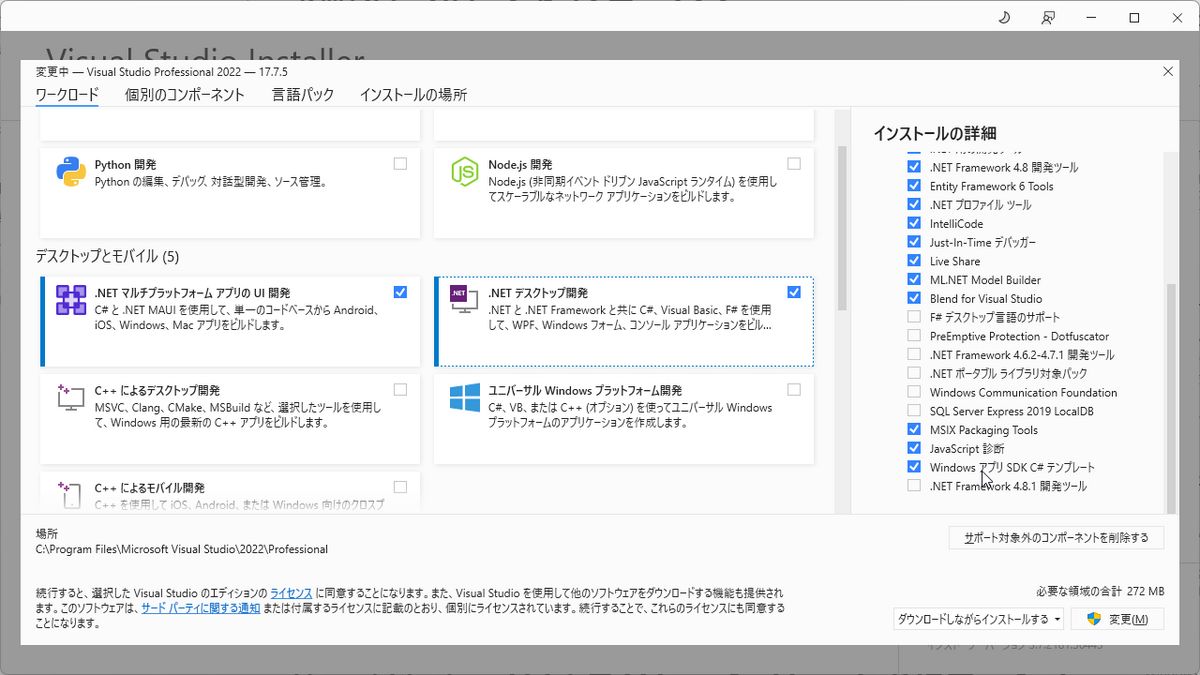1200x675 pixels.
Task: Uncheck .NET マルチプラットフォーム アプリの UI 開発
Action: [x=400, y=292]
